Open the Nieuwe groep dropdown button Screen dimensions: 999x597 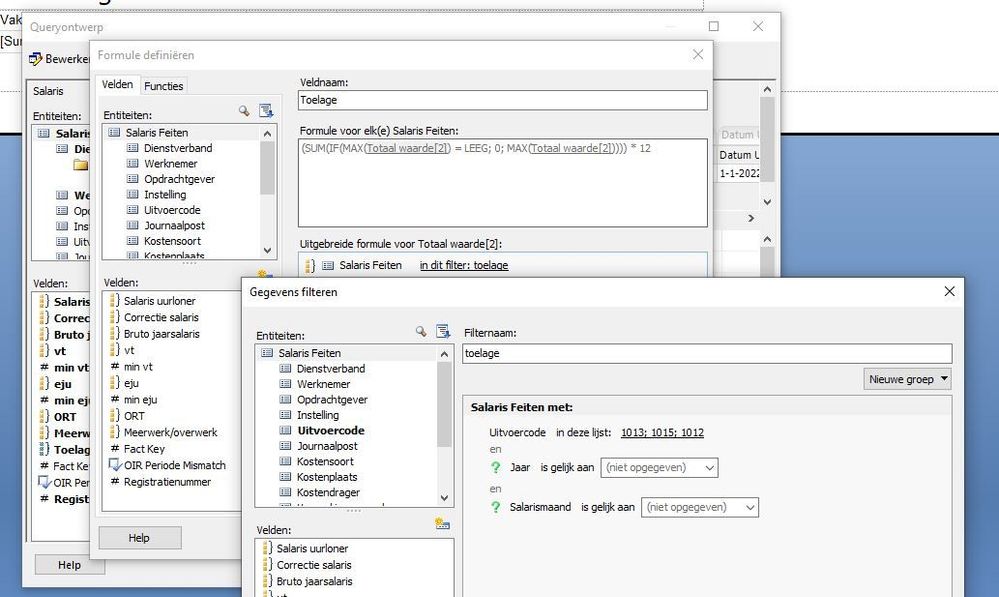[x=907, y=379]
